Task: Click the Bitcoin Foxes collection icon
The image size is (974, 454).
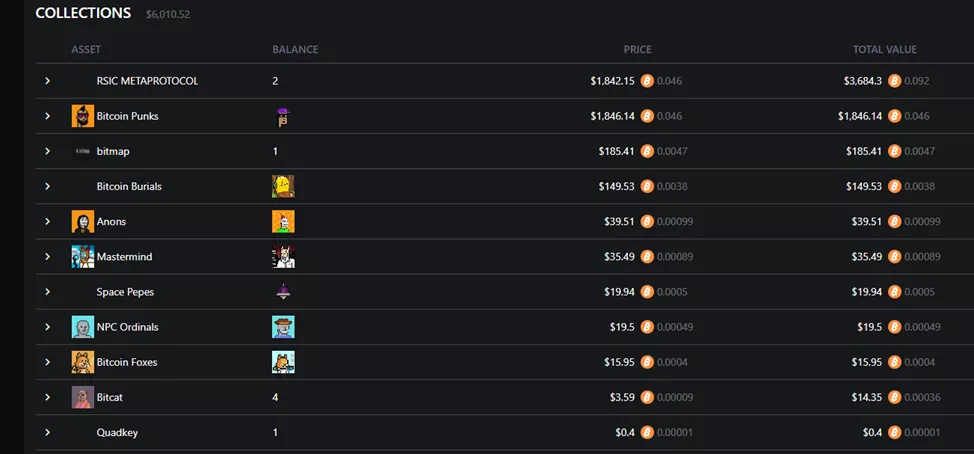Action: pos(83,362)
